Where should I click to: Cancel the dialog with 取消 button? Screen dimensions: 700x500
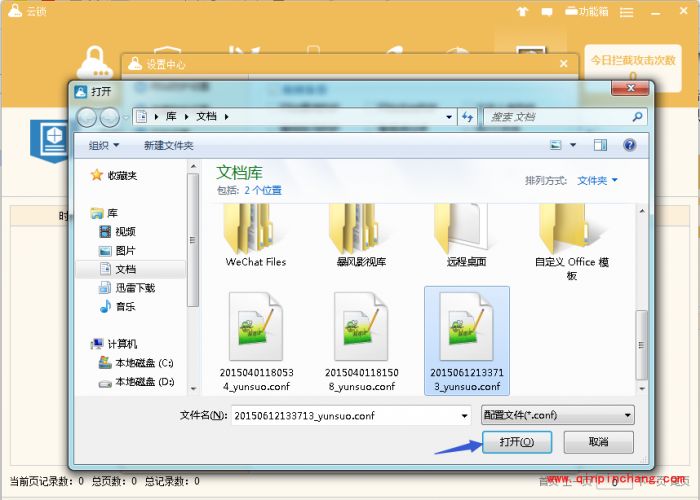pos(598,442)
